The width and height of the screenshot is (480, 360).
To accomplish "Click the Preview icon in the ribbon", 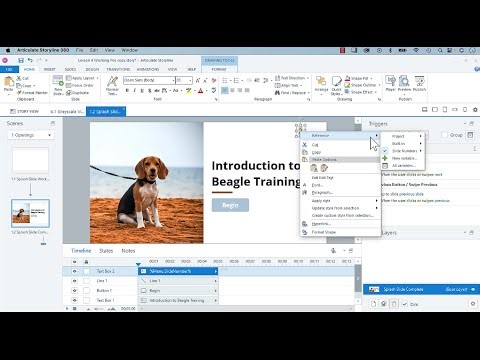I will click(404, 81).
